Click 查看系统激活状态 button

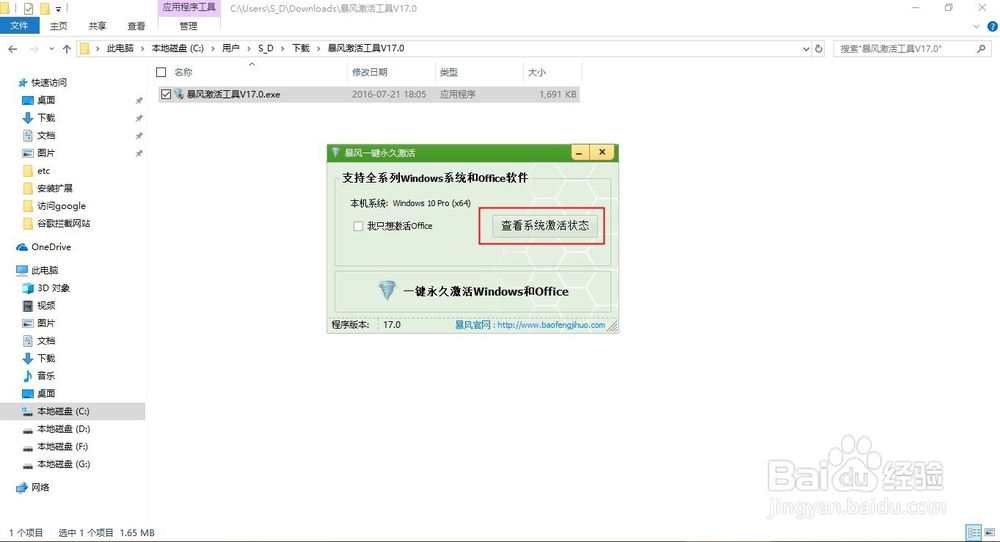coord(545,226)
